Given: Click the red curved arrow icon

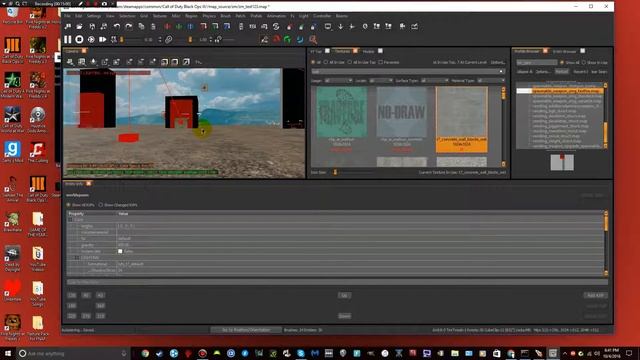Looking at the screenshot, I should [x=276, y=39].
